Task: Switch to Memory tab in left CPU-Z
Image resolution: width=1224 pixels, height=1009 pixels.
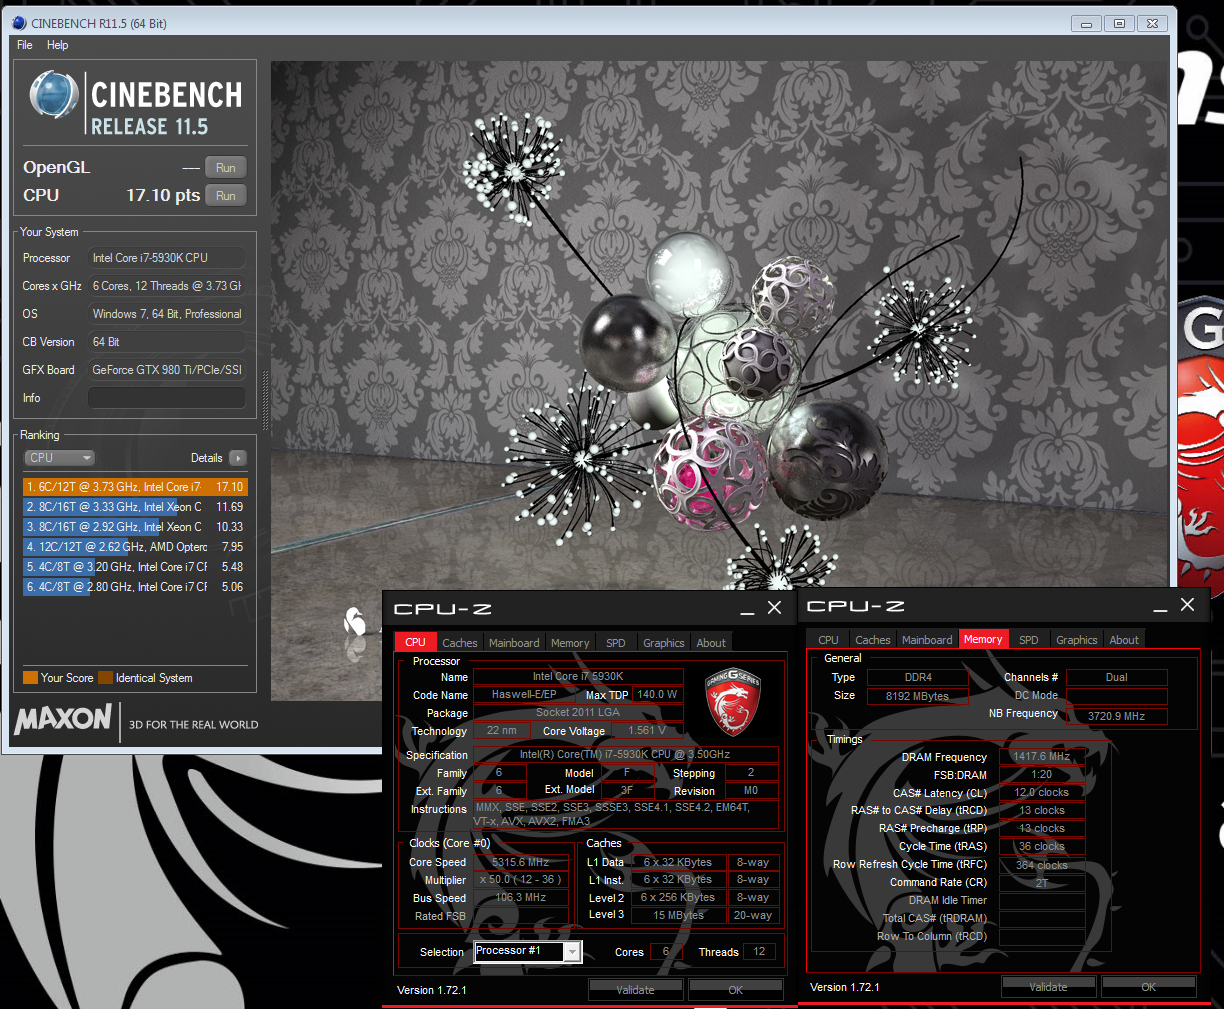Action: click(x=570, y=643)
